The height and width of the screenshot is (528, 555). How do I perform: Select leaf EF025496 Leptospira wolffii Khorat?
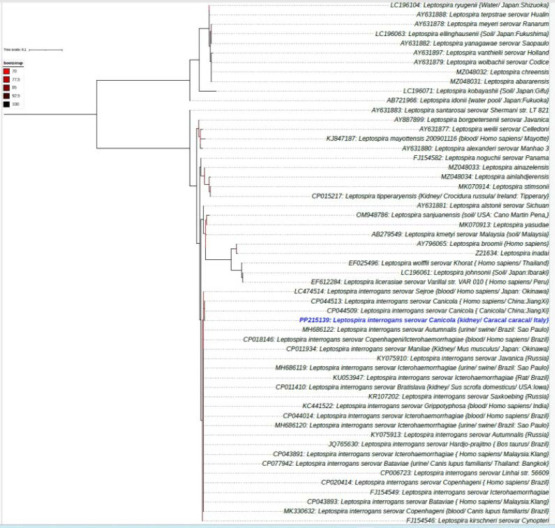(449, 263)
